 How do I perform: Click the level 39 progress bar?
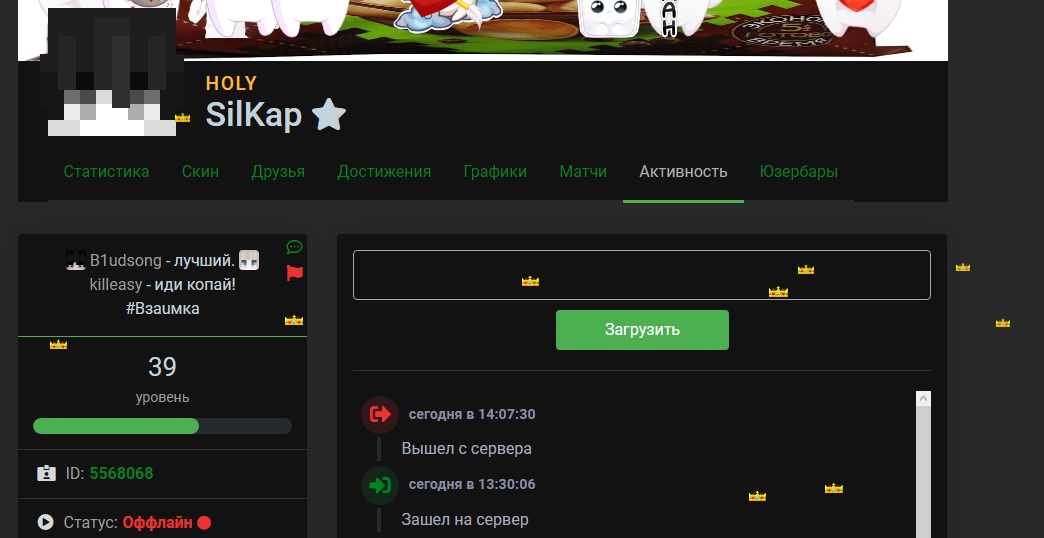click(x=162, y=426)
